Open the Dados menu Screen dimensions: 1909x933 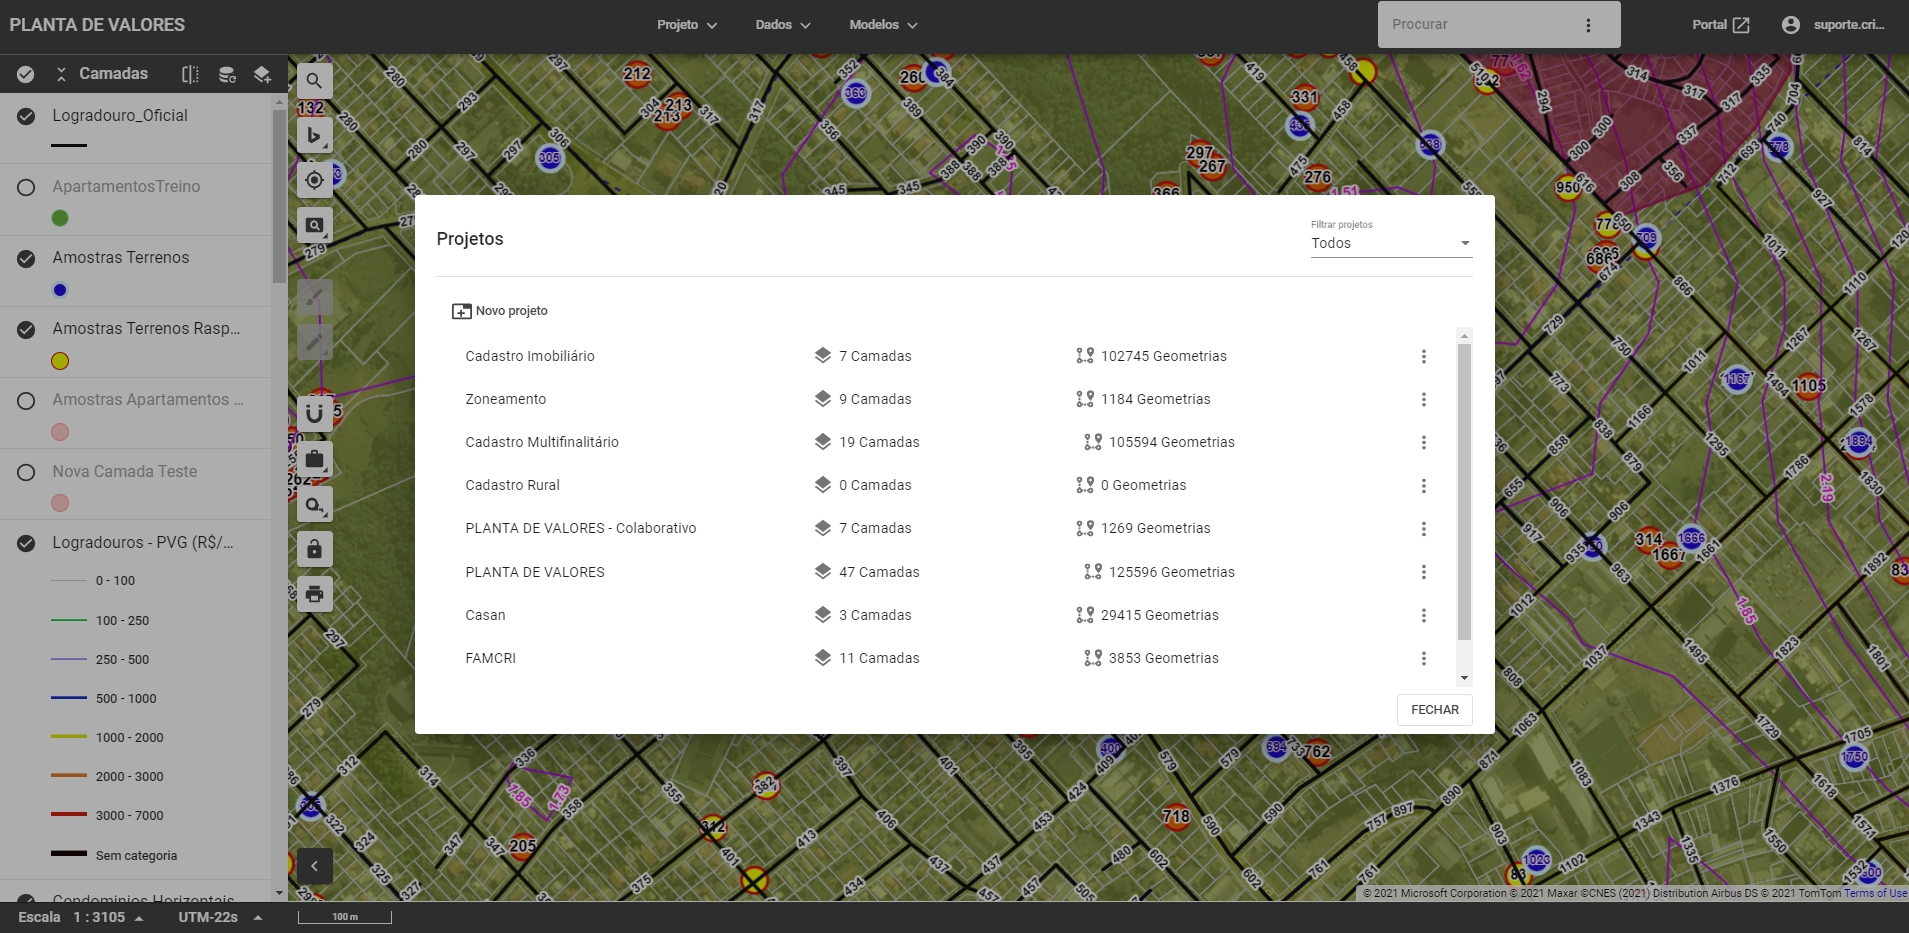coord(782,25)
